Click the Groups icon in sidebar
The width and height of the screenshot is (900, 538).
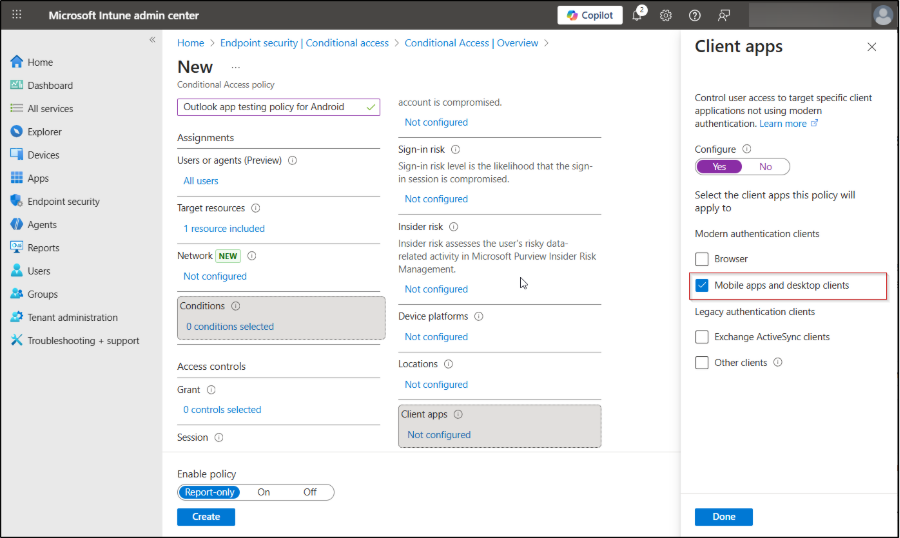[x=17, y=294]
